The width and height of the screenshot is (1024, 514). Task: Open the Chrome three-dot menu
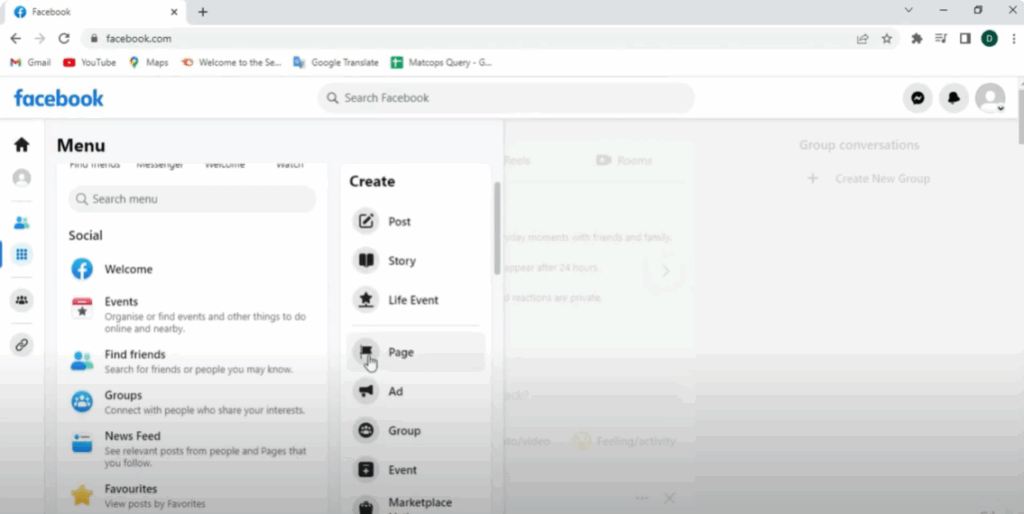(1014, 39)
